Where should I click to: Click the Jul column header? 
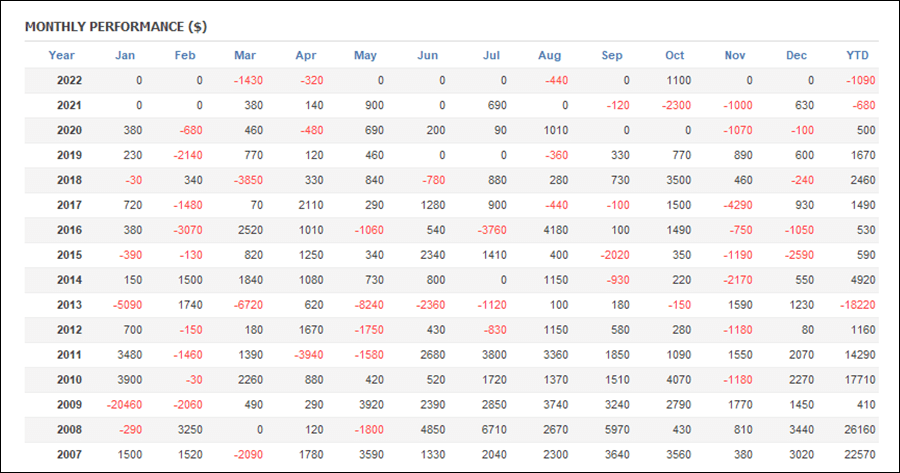[x=491, y=55]
